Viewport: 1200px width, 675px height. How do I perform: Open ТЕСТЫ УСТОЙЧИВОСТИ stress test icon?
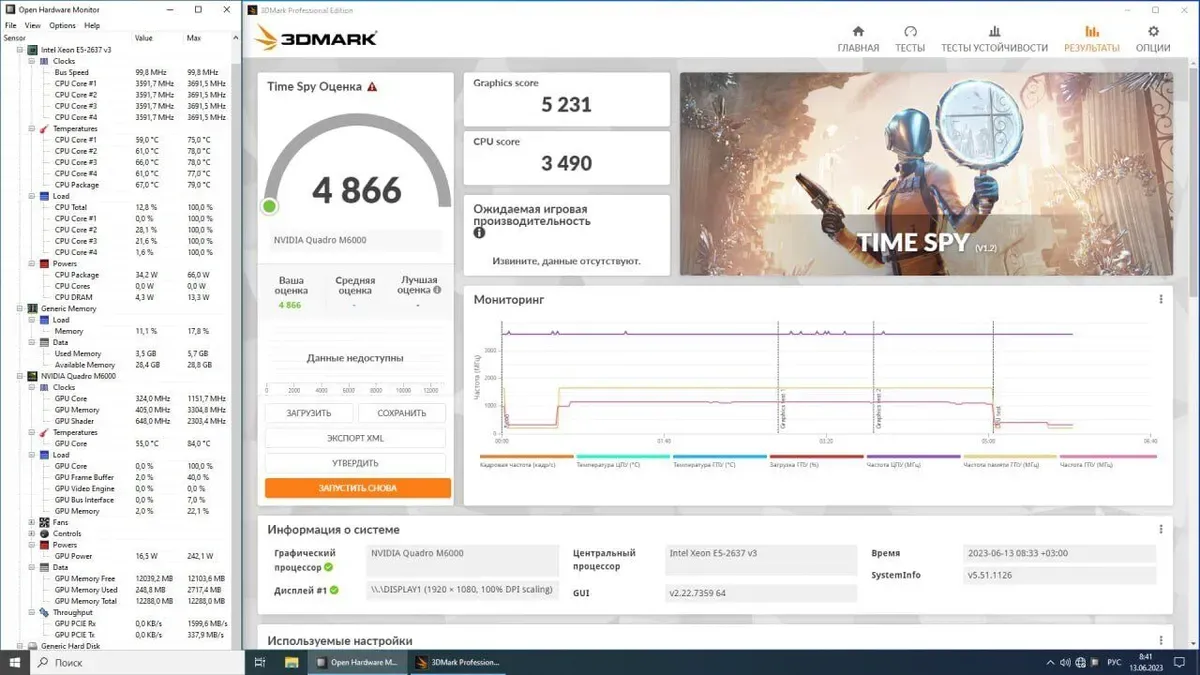tap(993, 32)
